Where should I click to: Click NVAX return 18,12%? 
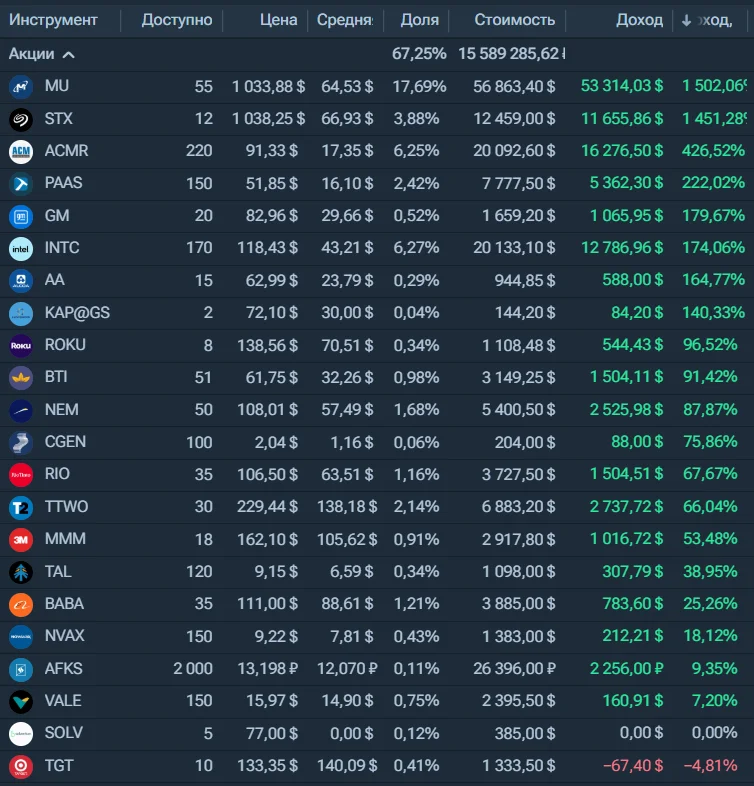710,636
